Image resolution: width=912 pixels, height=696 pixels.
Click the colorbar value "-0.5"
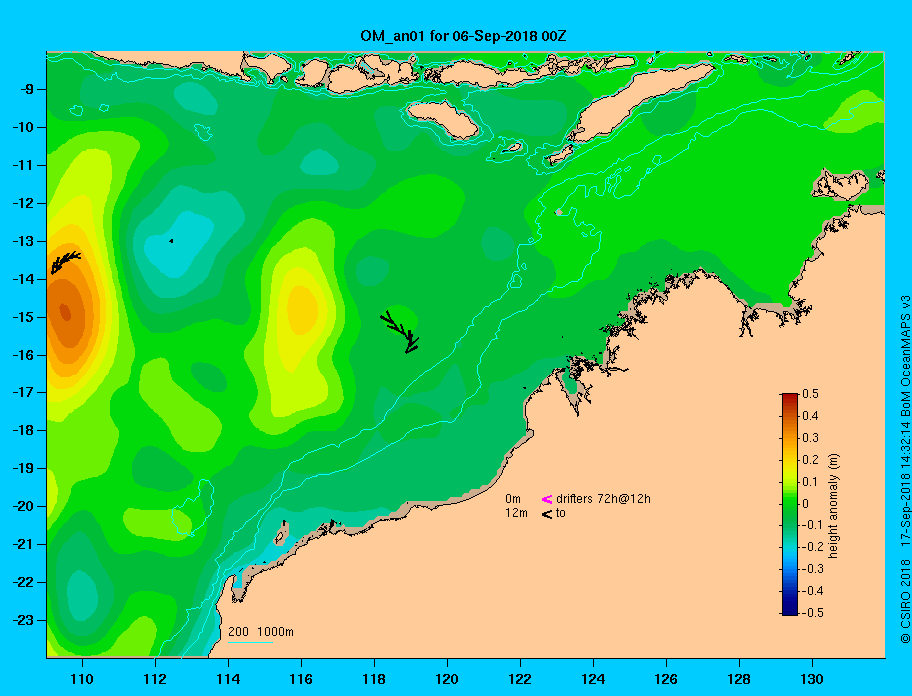click(x=813, y=612)
